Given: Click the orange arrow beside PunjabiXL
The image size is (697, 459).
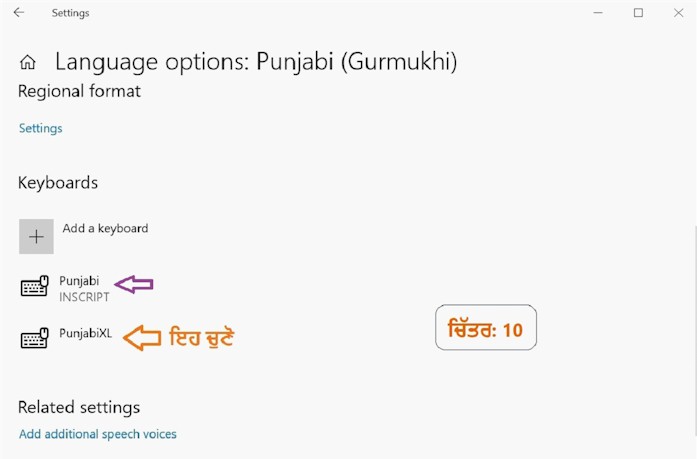Looking at the screenshot, I should [142, 338].
